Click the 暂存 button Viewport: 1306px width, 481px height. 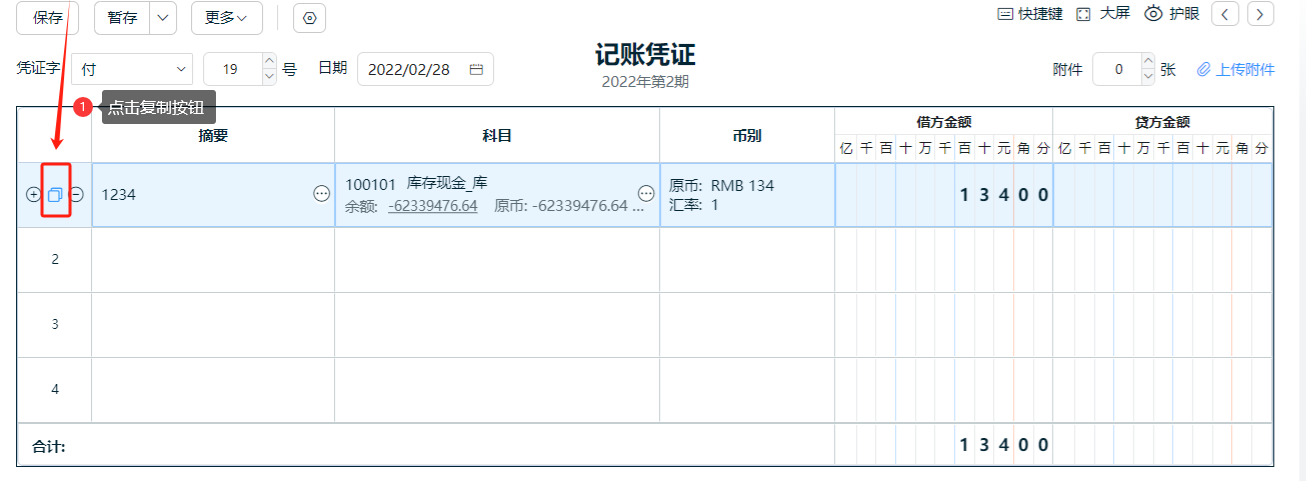tap(122, 18)
